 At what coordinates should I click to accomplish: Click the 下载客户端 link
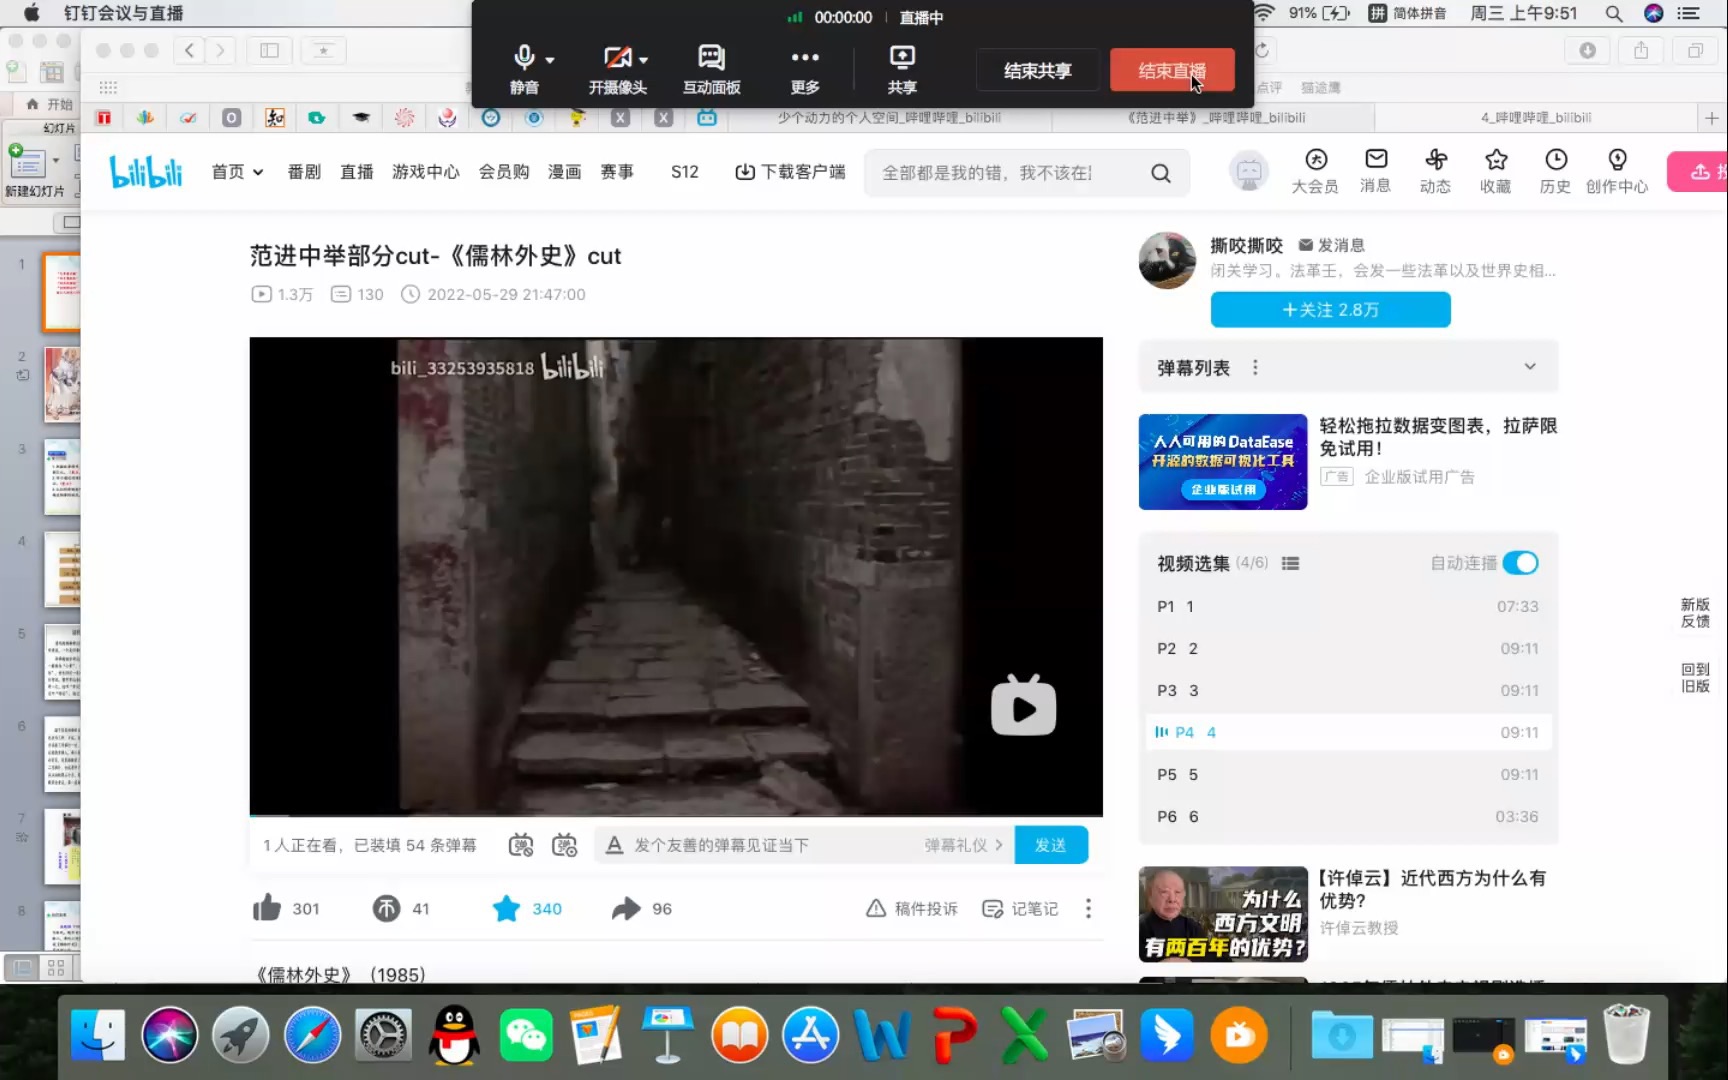(x=790, y=172)
